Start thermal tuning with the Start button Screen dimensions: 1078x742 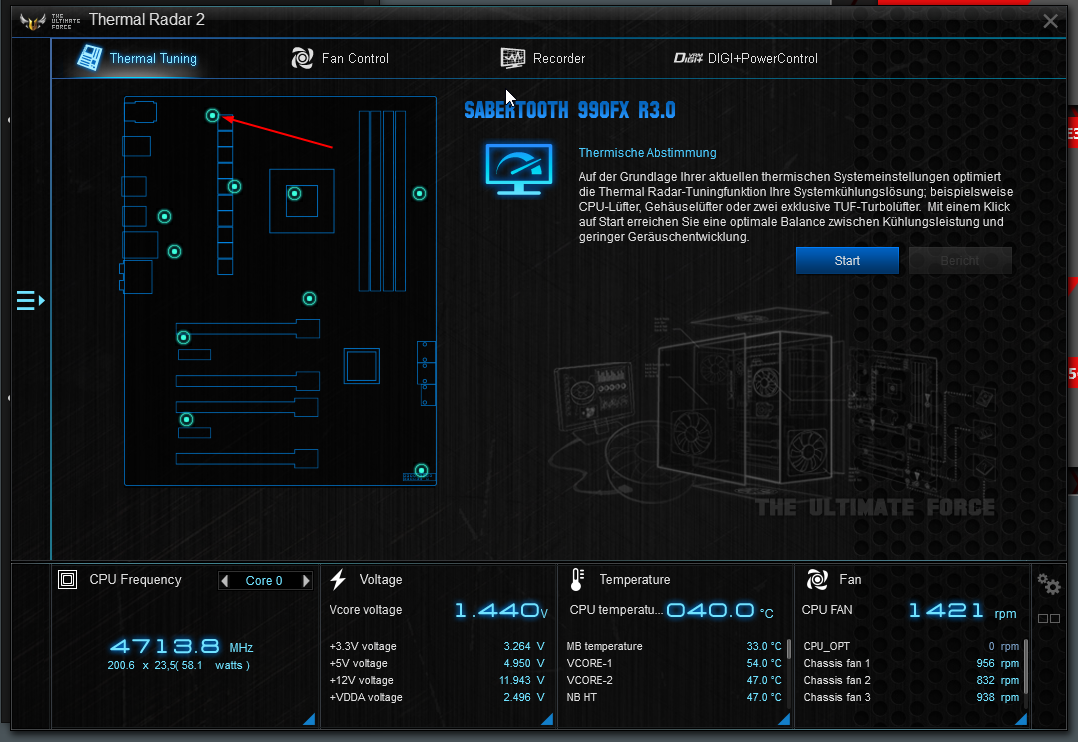tap(847, 261)
